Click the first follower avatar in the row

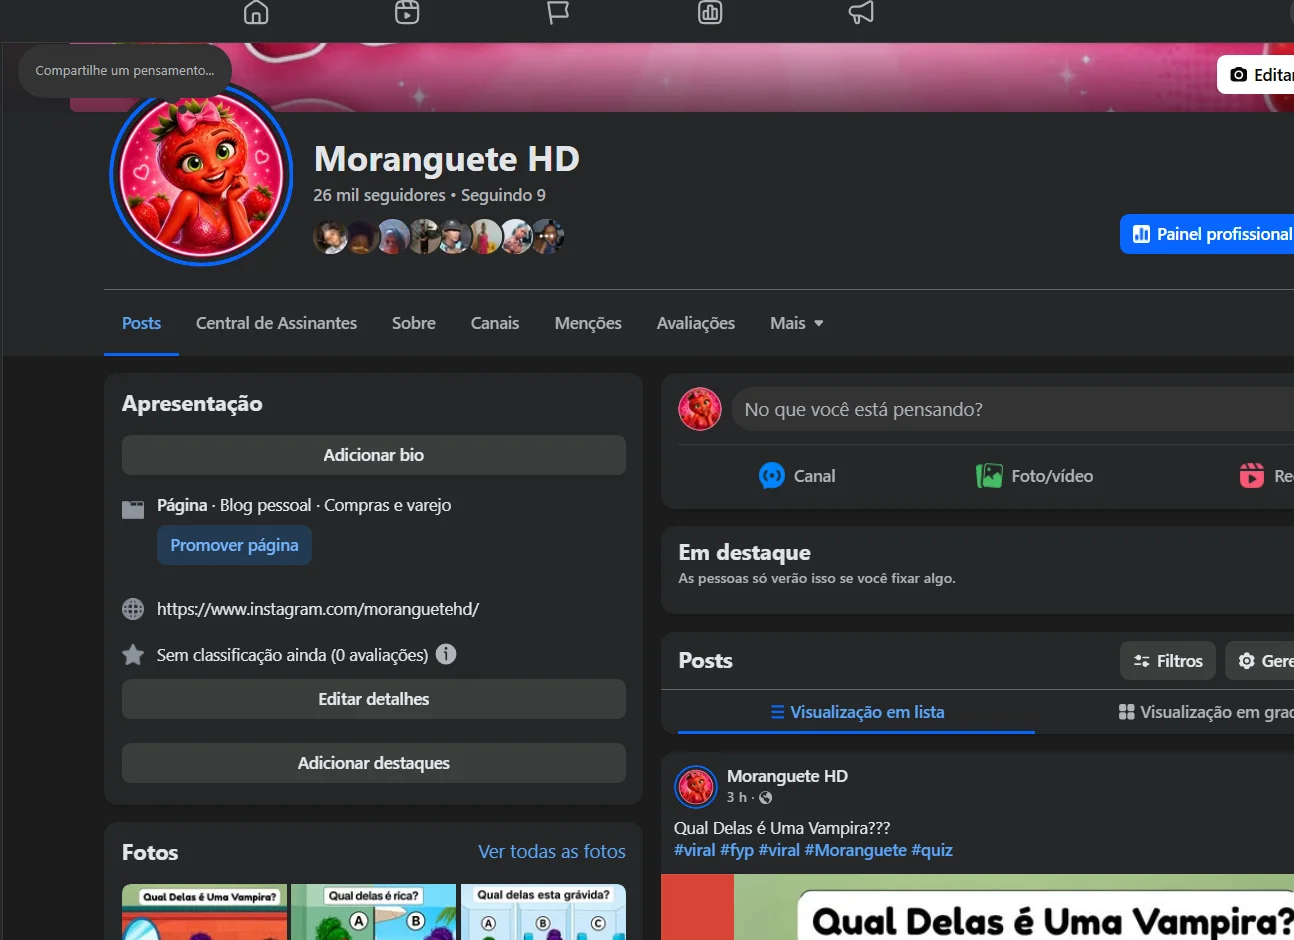329,237
